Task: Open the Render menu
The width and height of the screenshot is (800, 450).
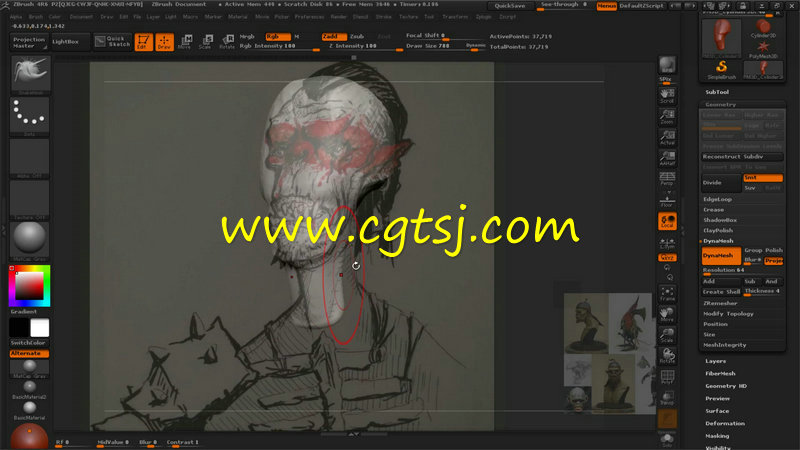Action: point(338,17)
